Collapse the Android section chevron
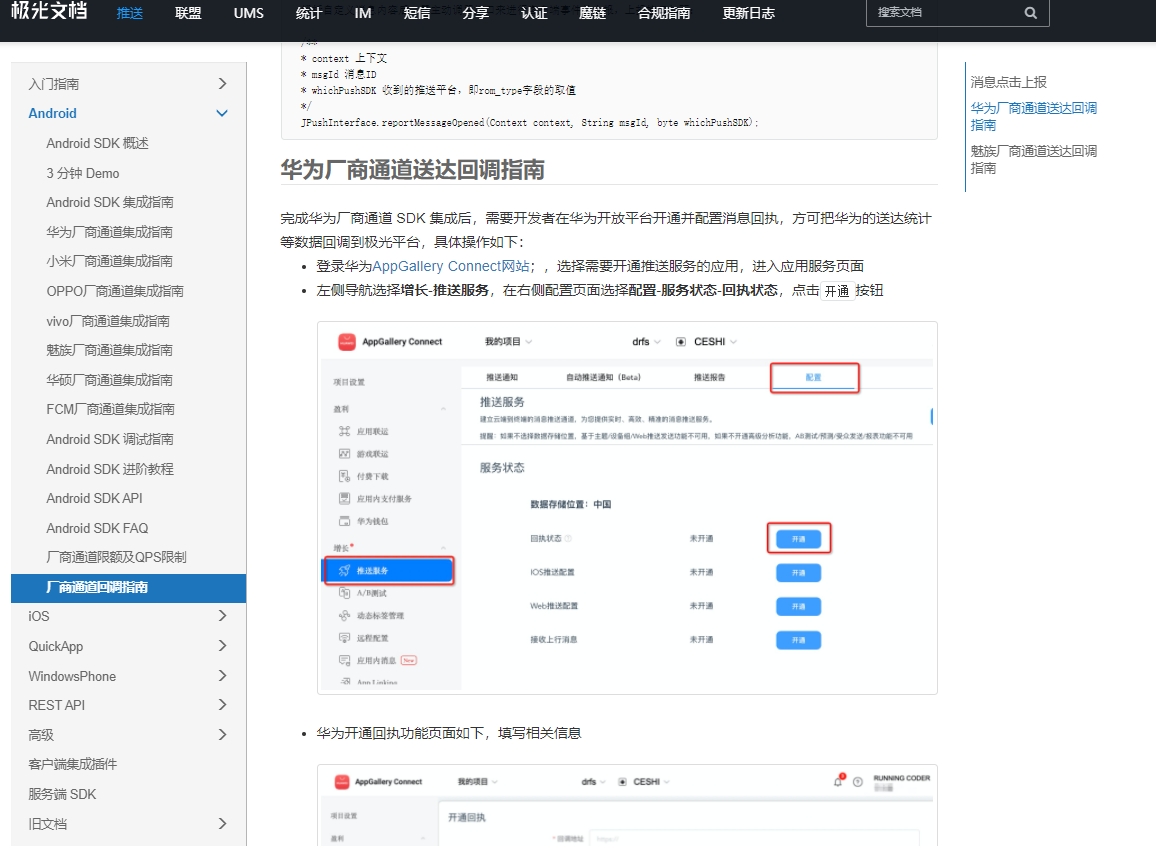Viewport: 1156px width, 846px height. 222,113
